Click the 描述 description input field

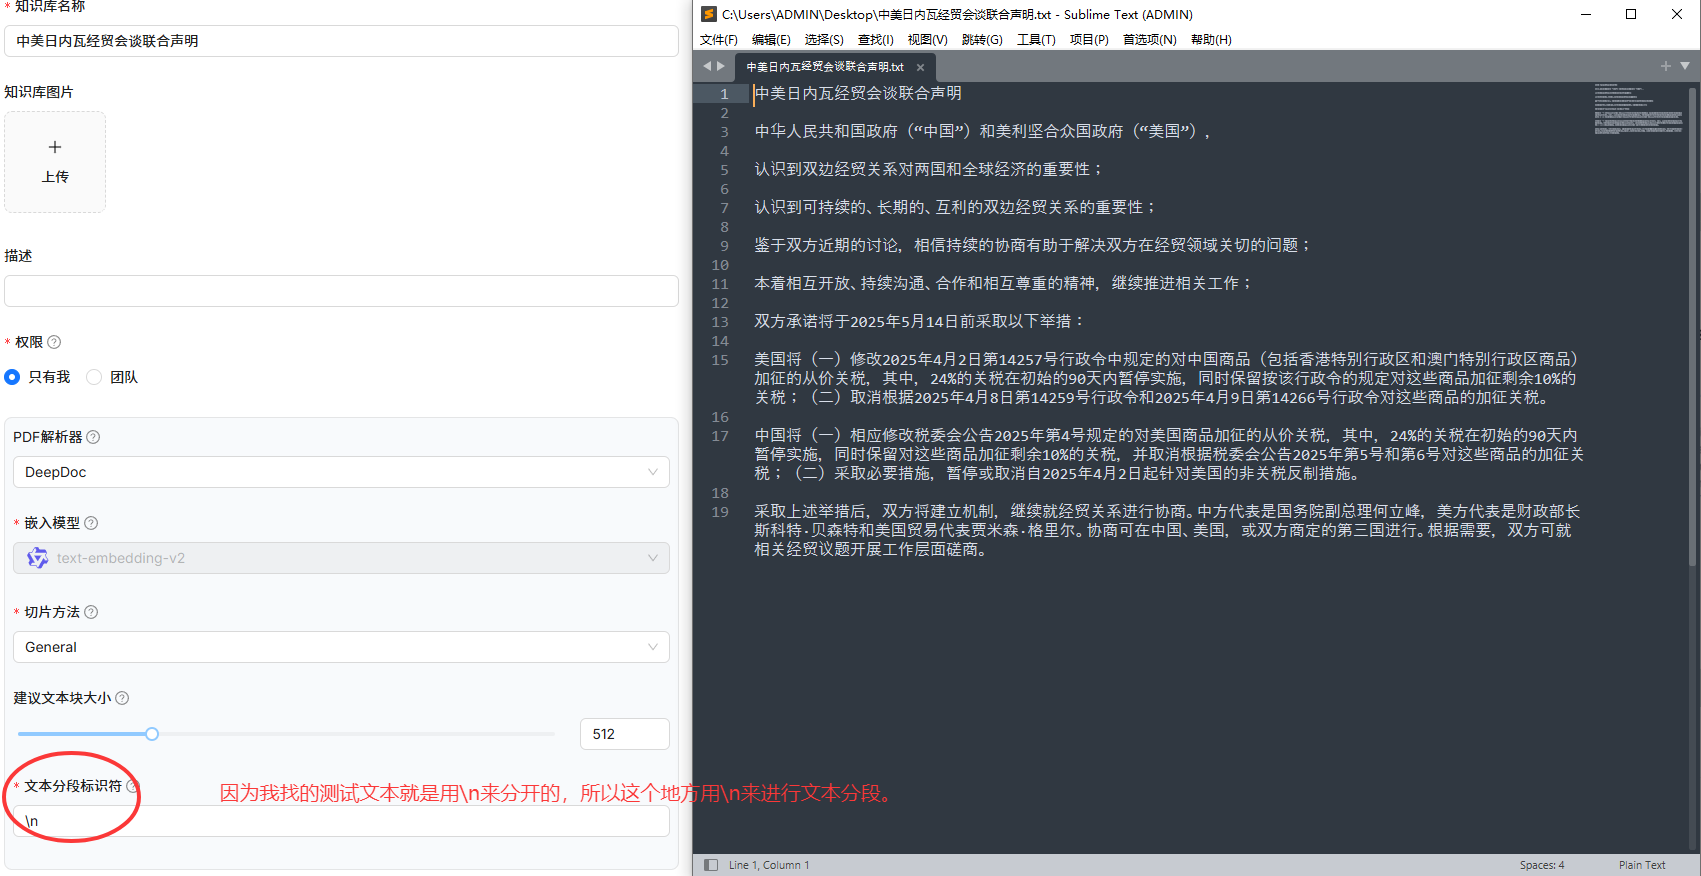click(341, 291)
